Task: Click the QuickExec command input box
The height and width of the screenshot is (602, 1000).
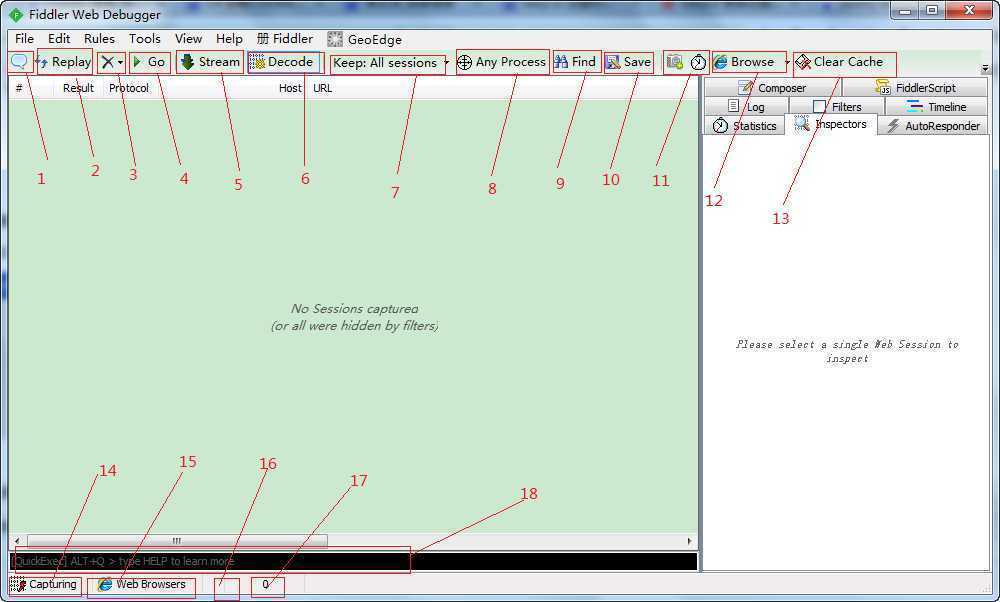Action: [x=354, y=561]
